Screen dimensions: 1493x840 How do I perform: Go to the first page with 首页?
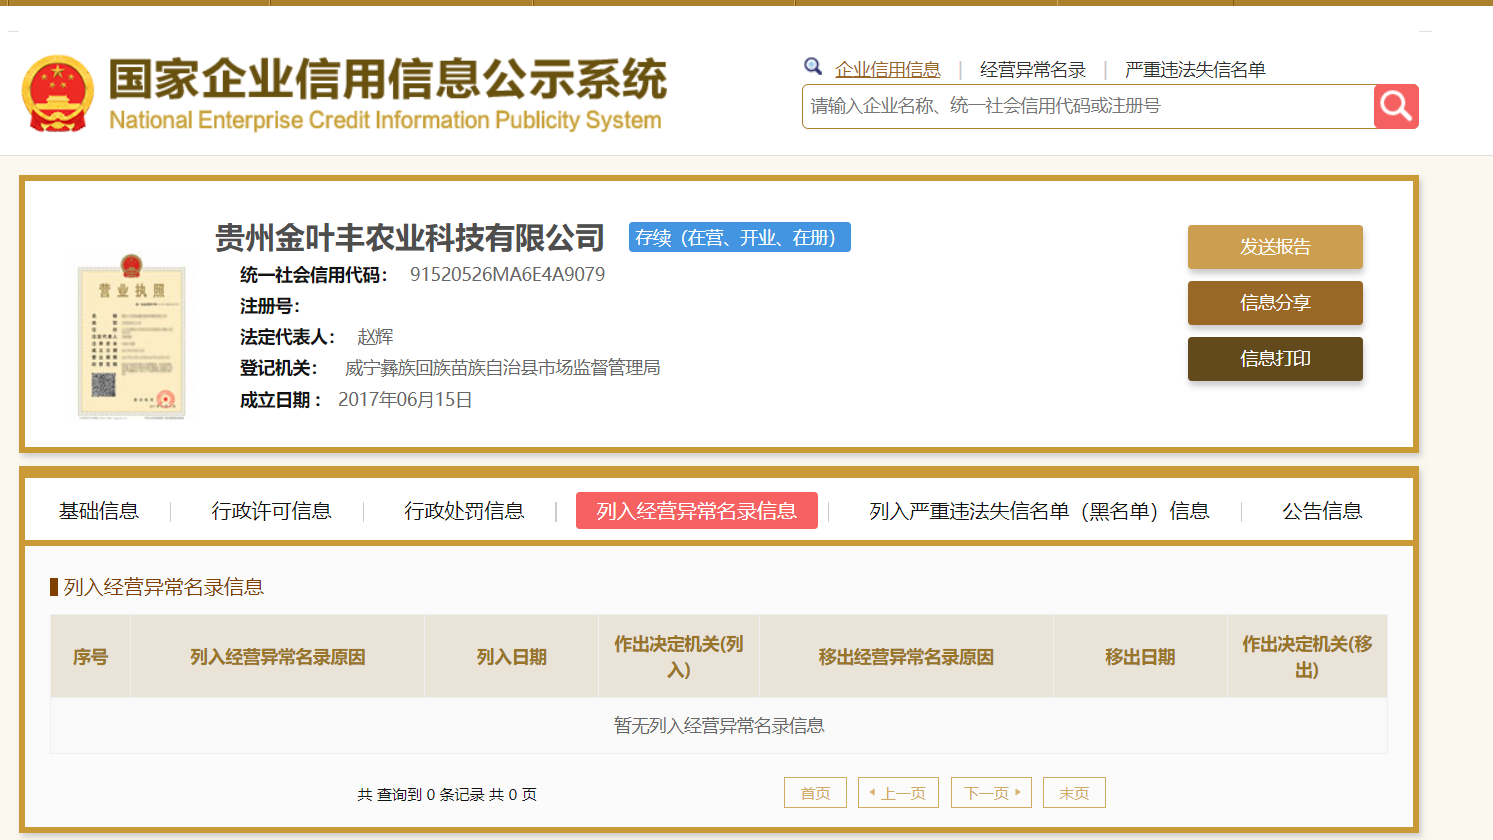click(x=815, y=793)
